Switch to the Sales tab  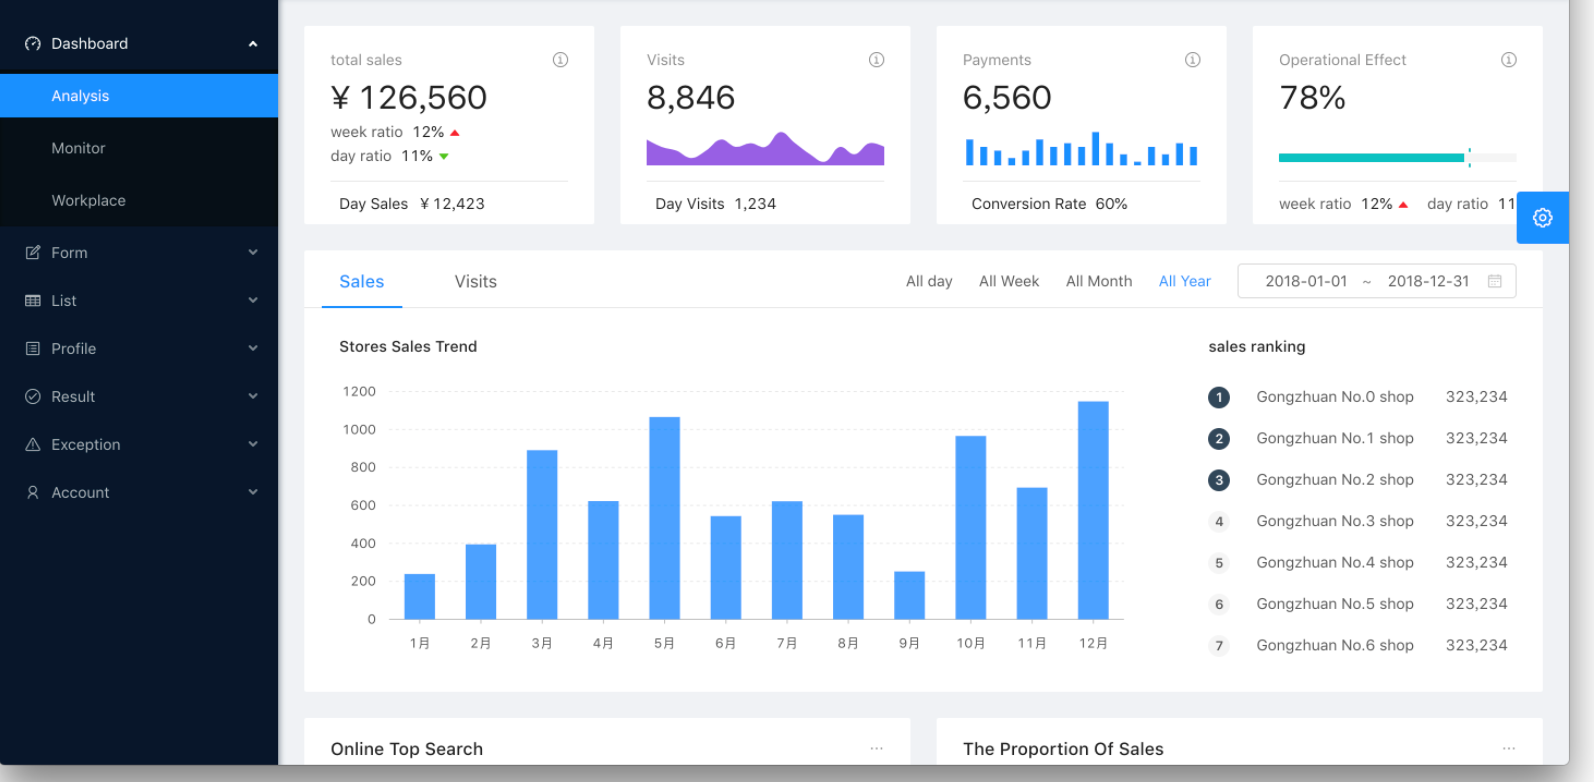(x=362, y=282)
